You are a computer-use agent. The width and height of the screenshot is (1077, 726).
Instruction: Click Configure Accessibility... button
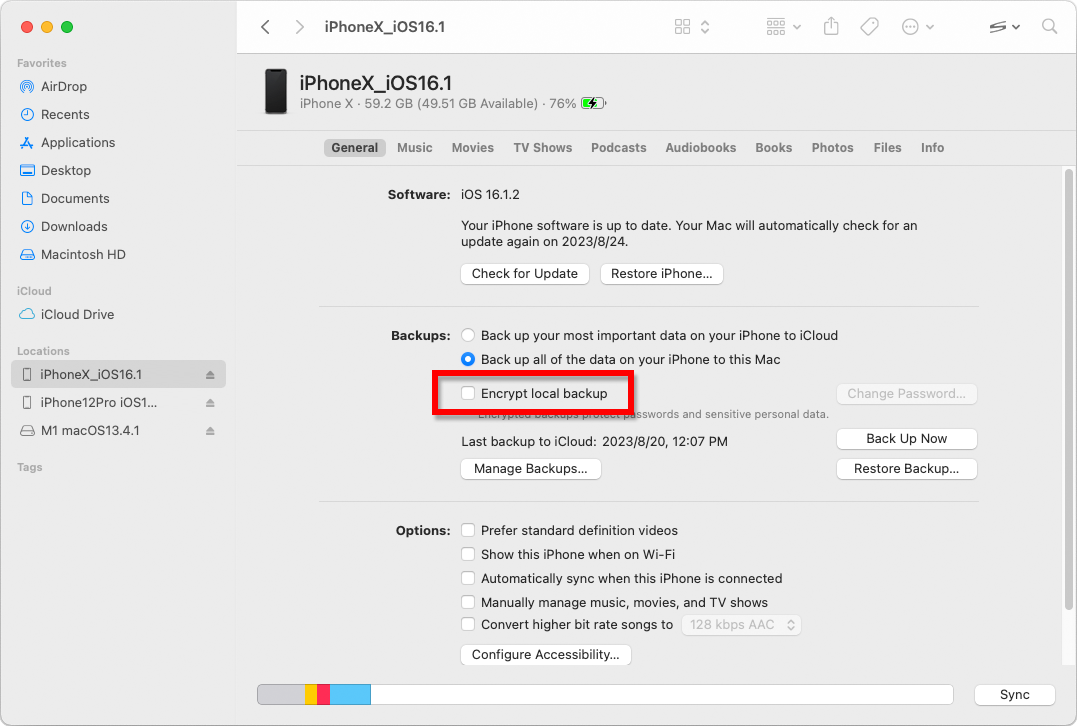[x=545, y=655]
